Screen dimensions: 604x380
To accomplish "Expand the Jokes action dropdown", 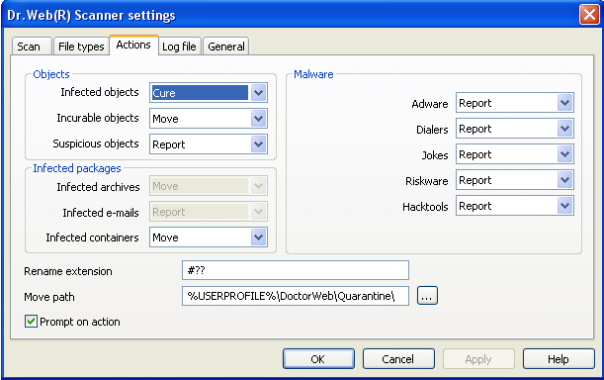I will (x=515, y=155).
